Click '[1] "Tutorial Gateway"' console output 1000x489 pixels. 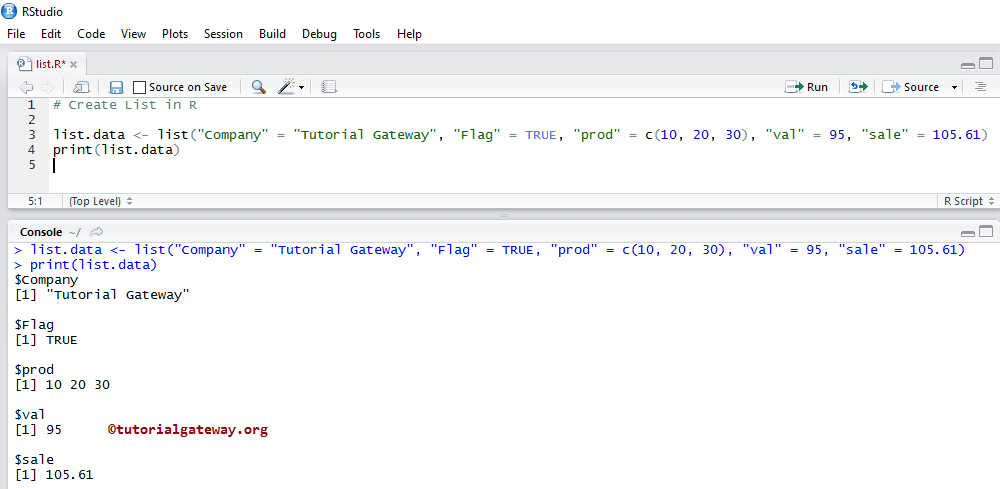(x=102, y=295)
